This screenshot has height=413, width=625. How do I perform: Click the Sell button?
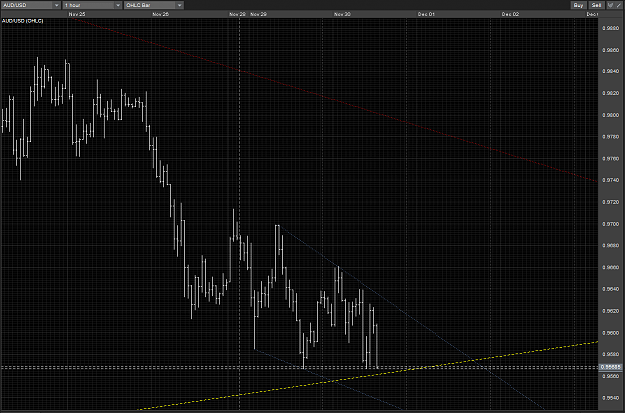pos(596,5)
